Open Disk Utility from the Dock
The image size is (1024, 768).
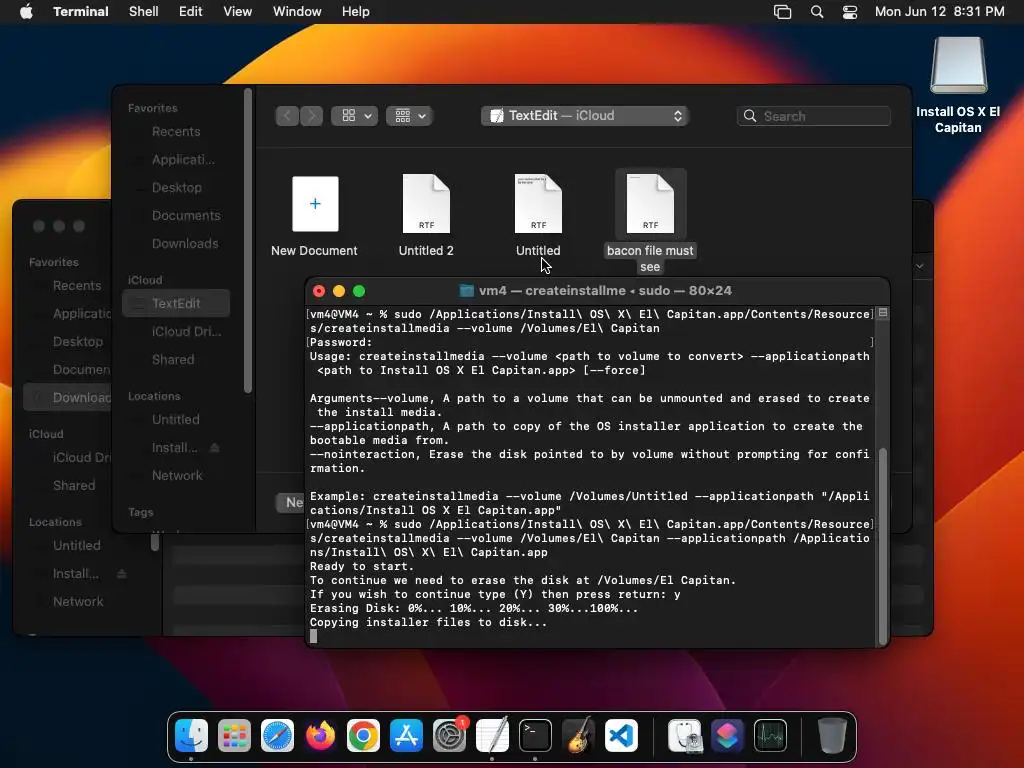(684, 736)
